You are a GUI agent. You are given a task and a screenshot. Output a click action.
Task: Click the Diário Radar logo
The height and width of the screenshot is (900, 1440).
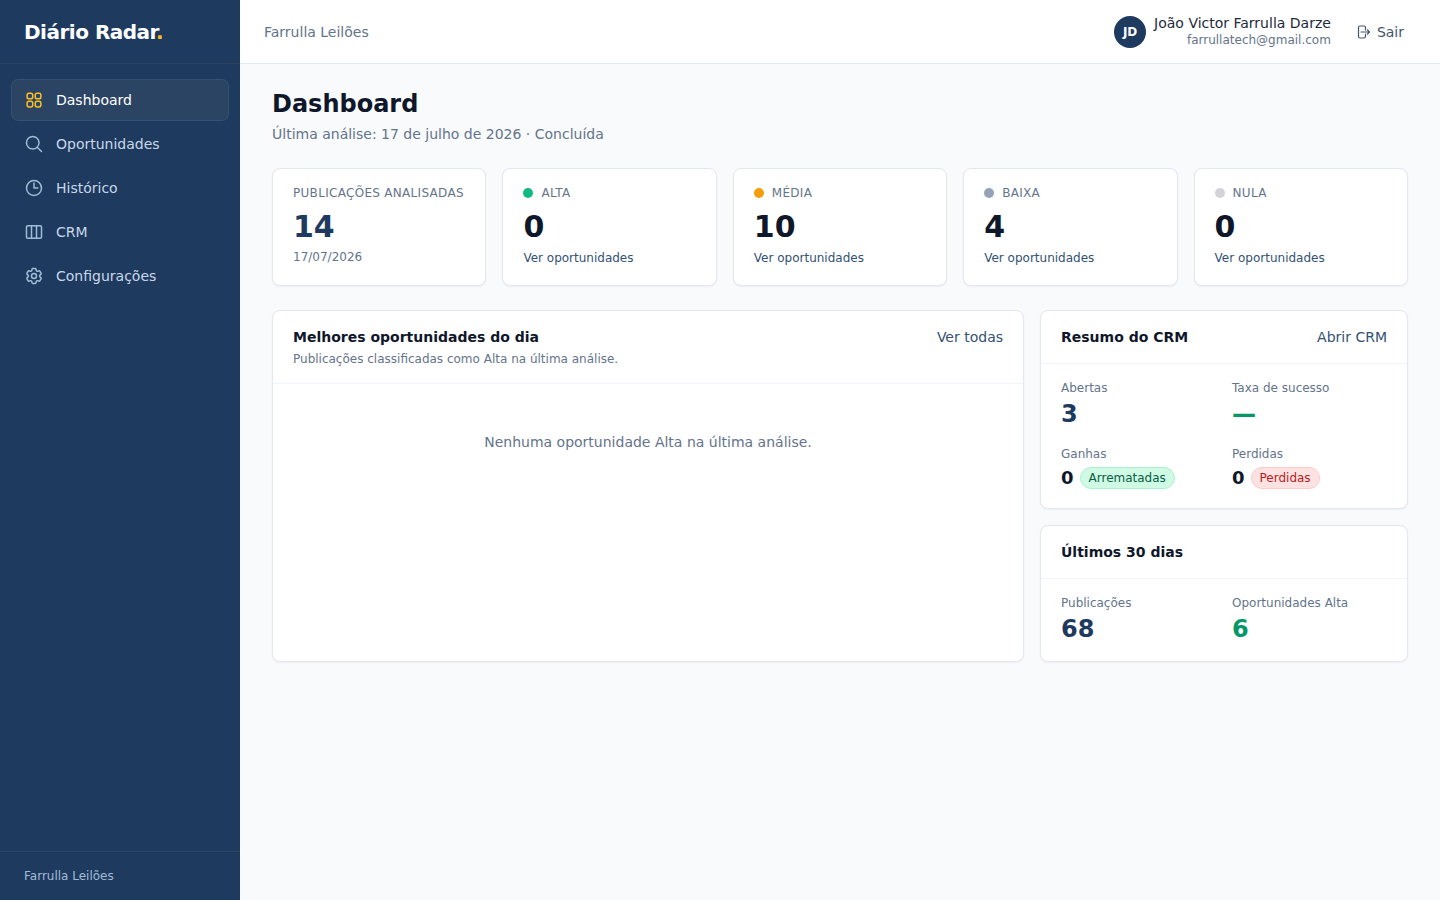tap(93, 32)
